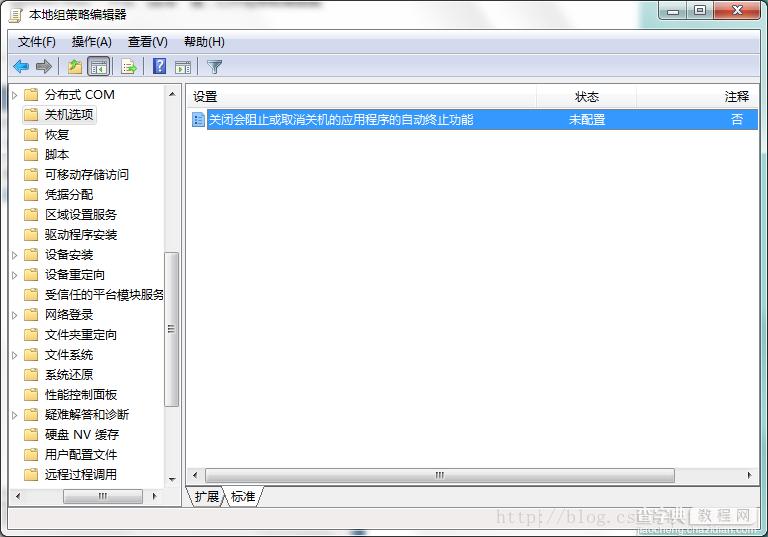Click tree pane scroll down arrow
Viewport: 768px width, 537px height.
(x=172, y=479)
